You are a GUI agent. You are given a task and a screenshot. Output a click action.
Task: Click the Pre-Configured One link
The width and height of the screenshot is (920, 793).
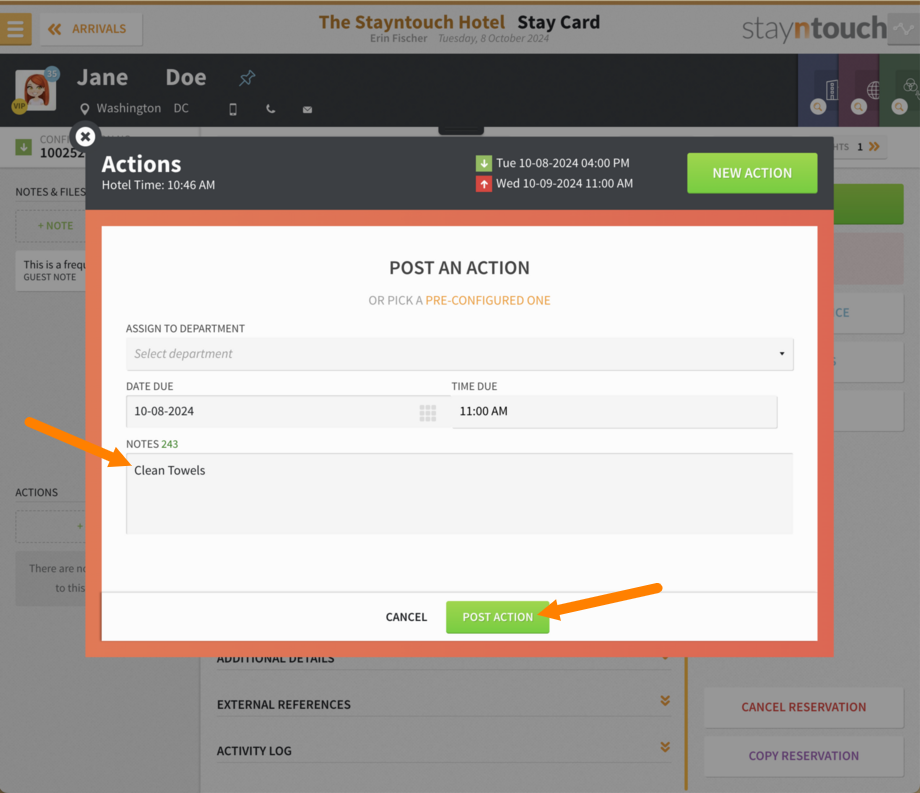[x=488, y=300]
